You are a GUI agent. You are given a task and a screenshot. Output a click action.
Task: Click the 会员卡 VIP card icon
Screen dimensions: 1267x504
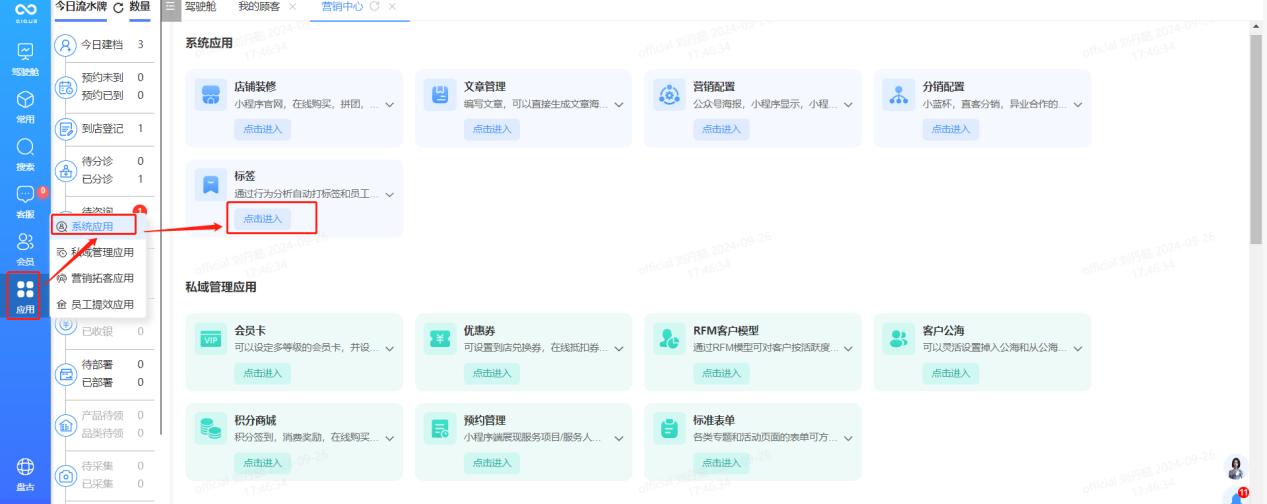(210, 340)
